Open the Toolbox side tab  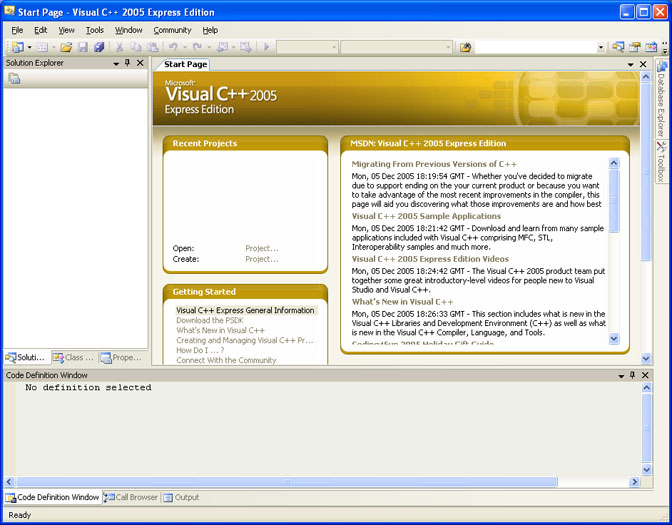pos(662,161)
